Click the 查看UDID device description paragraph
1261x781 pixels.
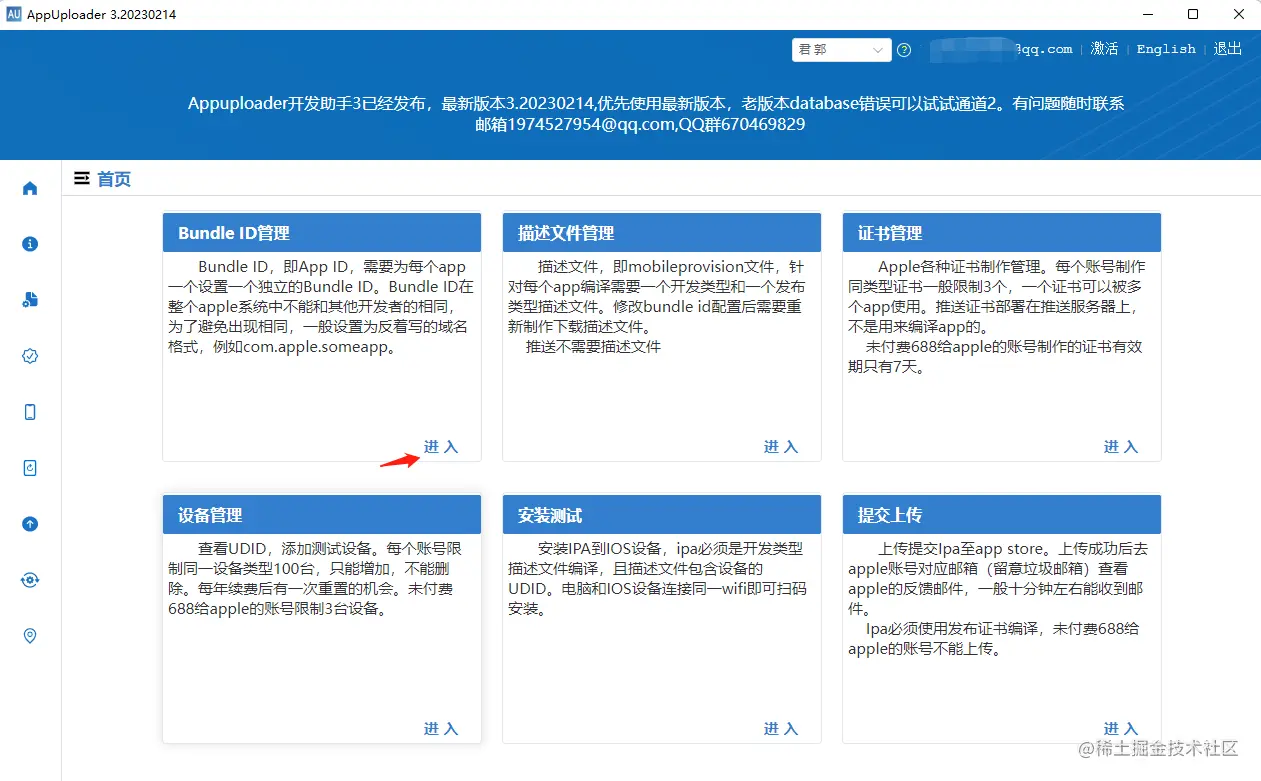(313, 579)
